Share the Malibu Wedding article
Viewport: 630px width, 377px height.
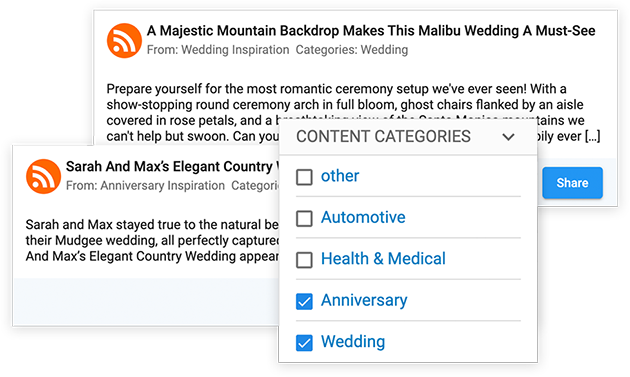pyautogui.click(x=572, y=183)
